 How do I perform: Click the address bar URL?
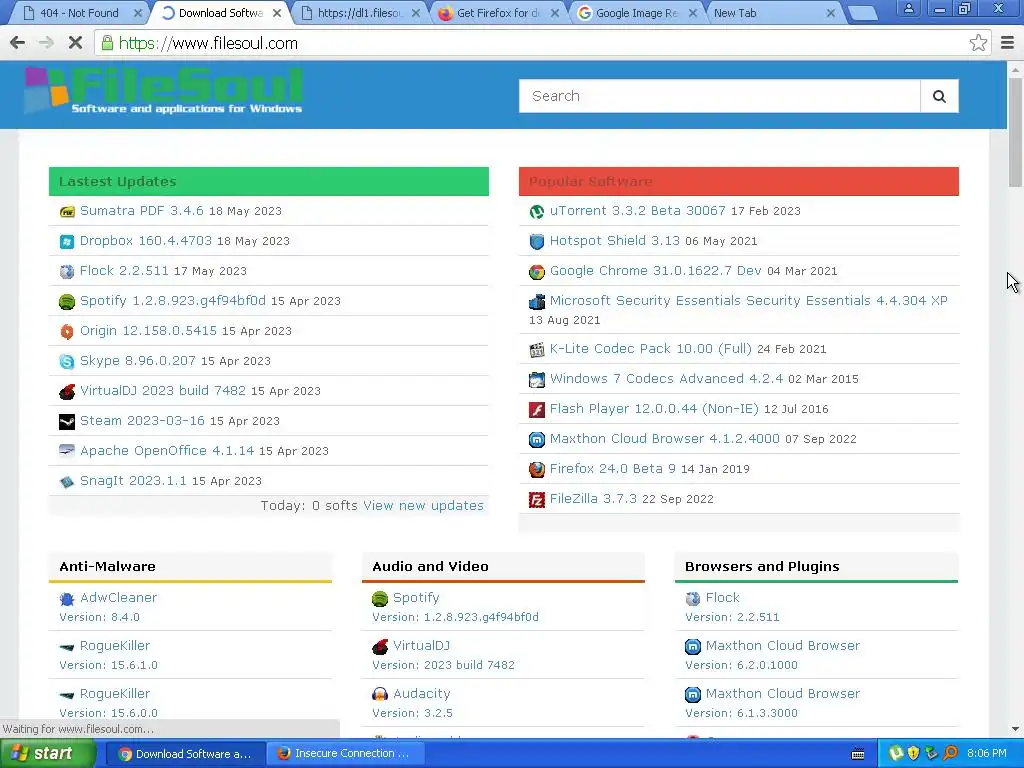tap(208, 43)
